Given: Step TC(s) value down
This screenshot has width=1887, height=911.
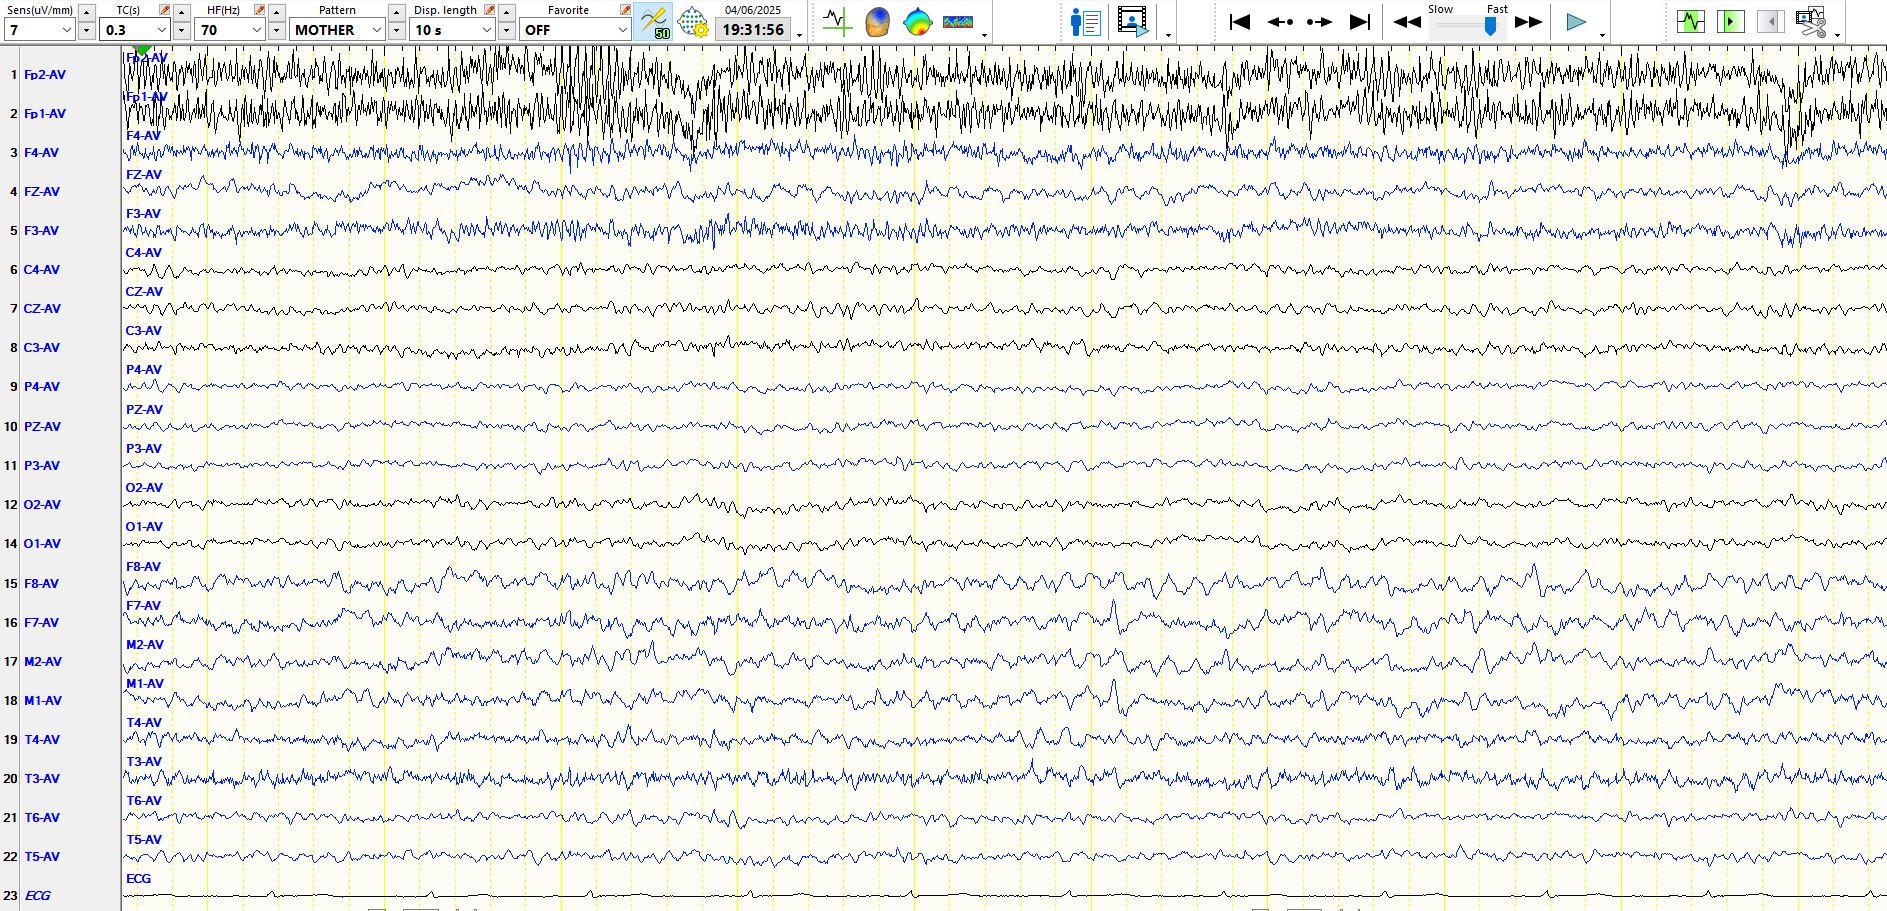Looking at the screenshot, I should pos(181,30).
